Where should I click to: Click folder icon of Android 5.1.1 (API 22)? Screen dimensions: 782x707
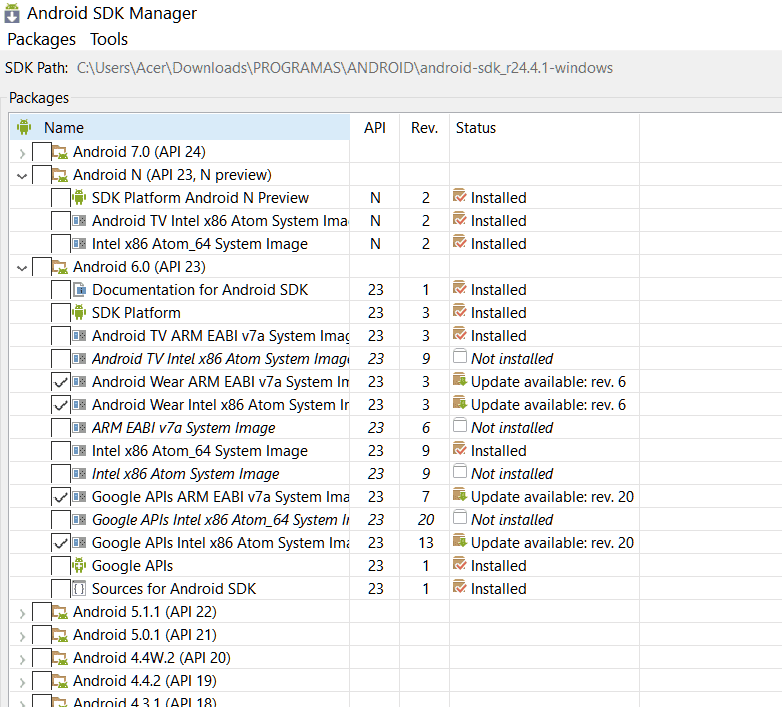60,612
